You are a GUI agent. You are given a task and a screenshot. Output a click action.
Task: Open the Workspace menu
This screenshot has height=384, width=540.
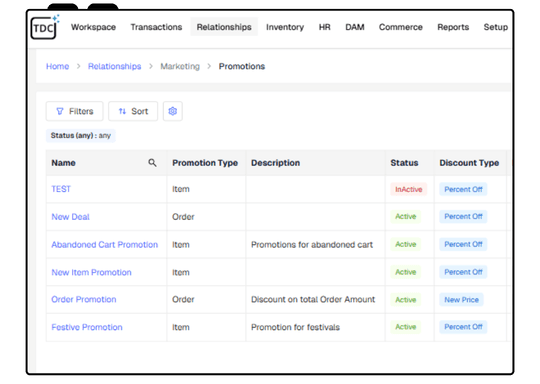(x=93, y=27)
